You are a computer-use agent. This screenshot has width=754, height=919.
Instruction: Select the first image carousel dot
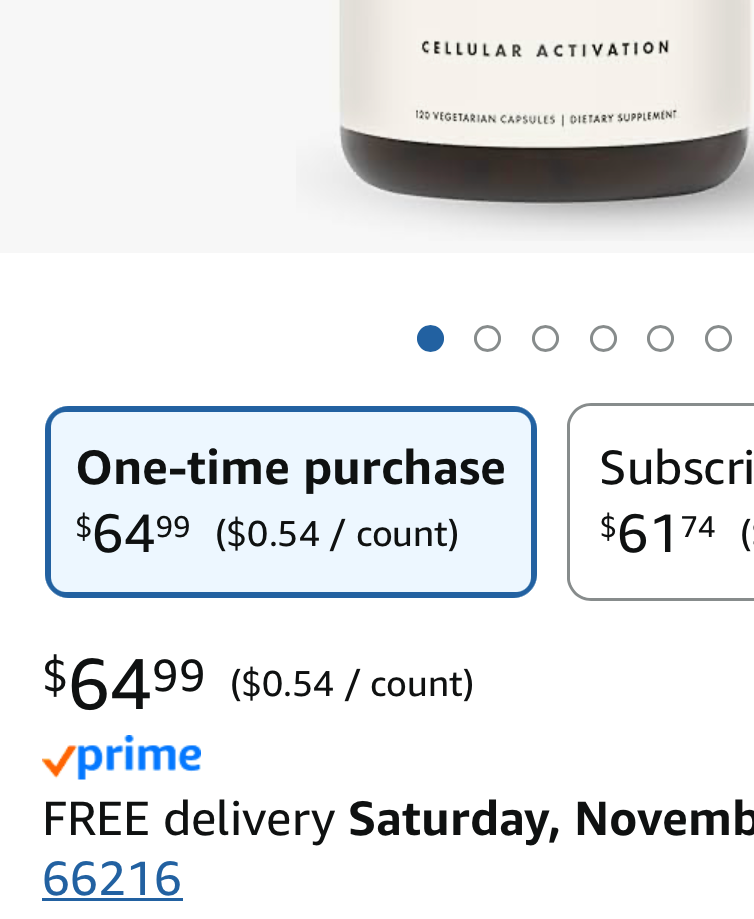(x=430, y=339)
